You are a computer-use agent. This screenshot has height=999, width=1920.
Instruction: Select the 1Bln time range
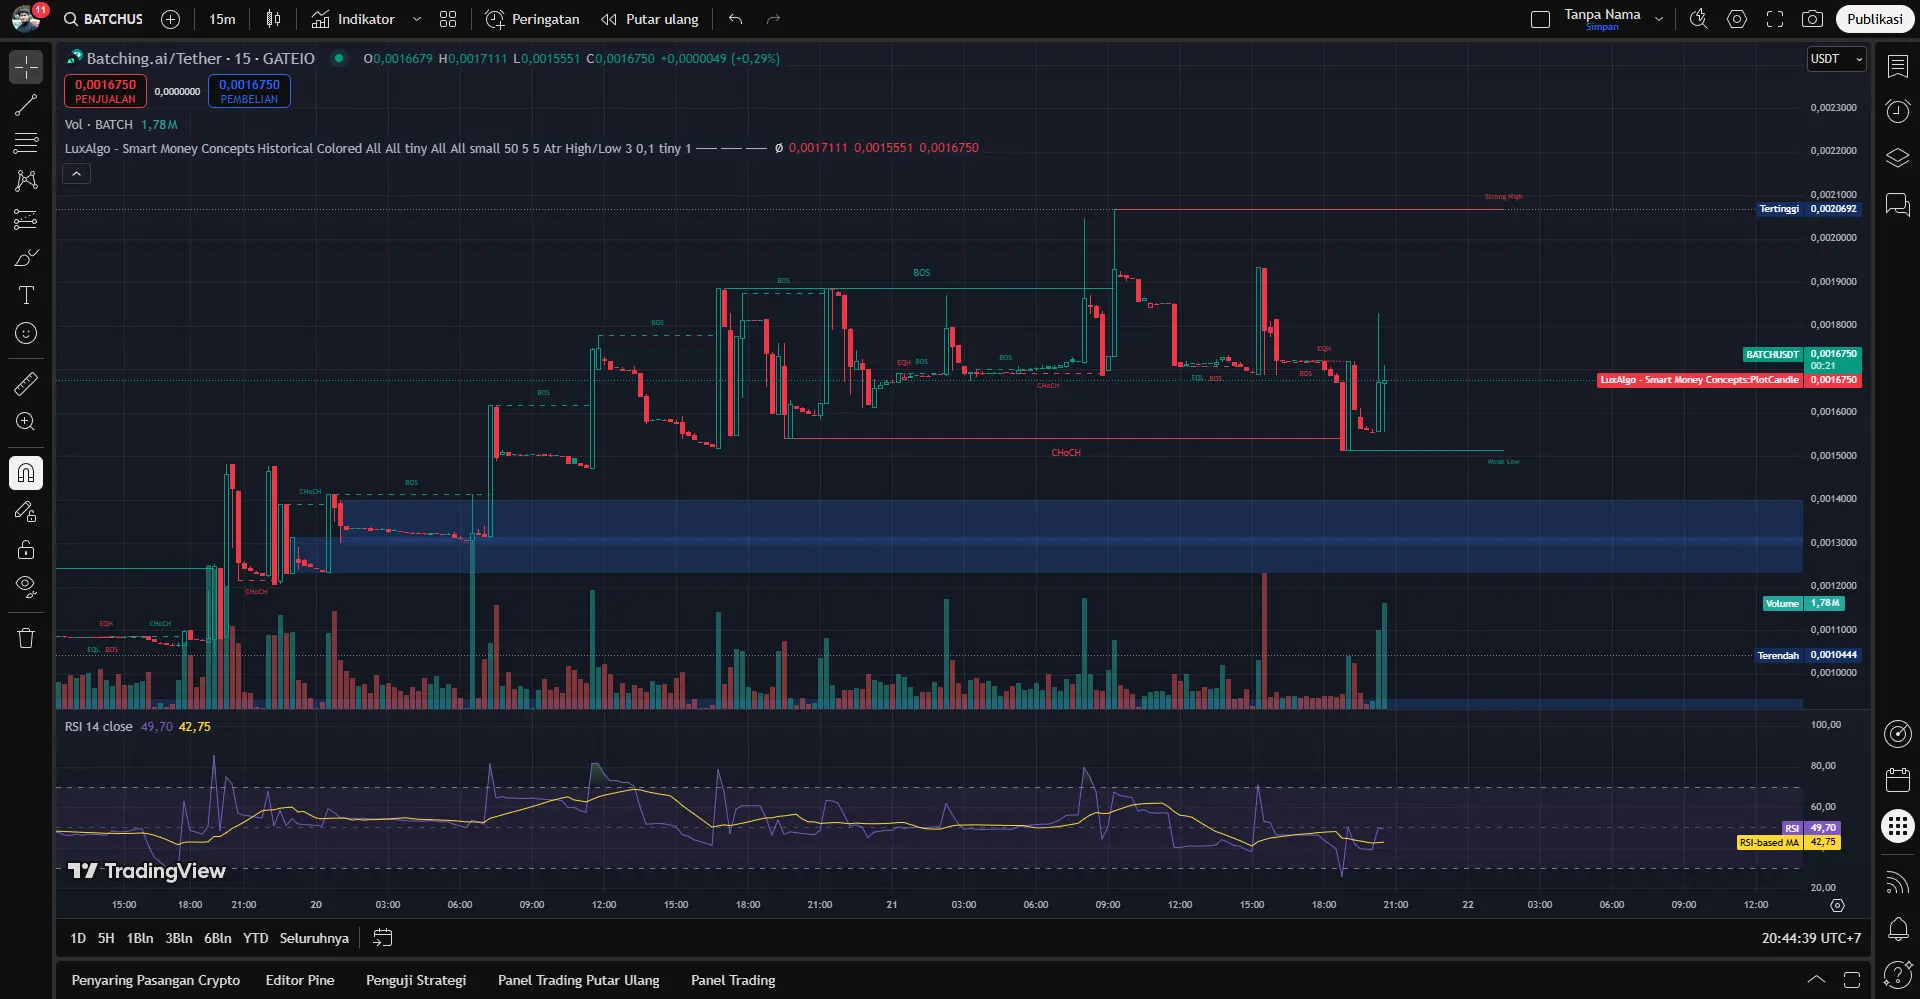point(140,938)
